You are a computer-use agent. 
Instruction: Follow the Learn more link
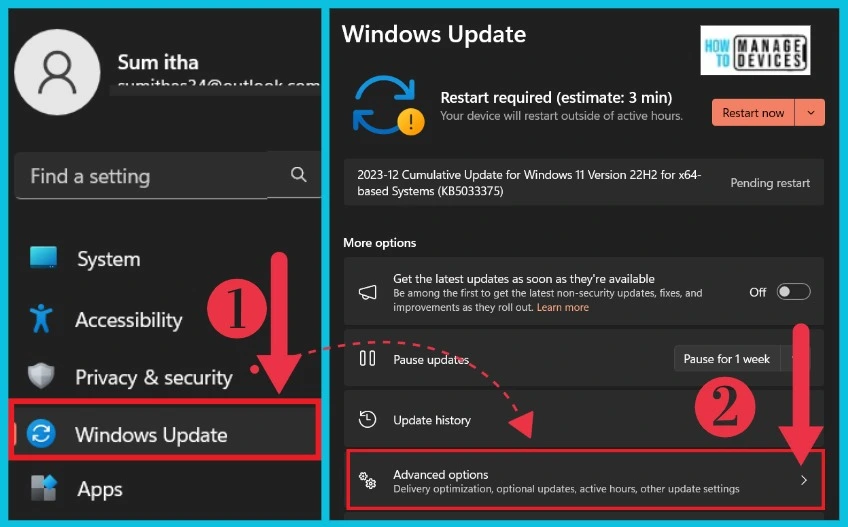(x=562, y=307)
